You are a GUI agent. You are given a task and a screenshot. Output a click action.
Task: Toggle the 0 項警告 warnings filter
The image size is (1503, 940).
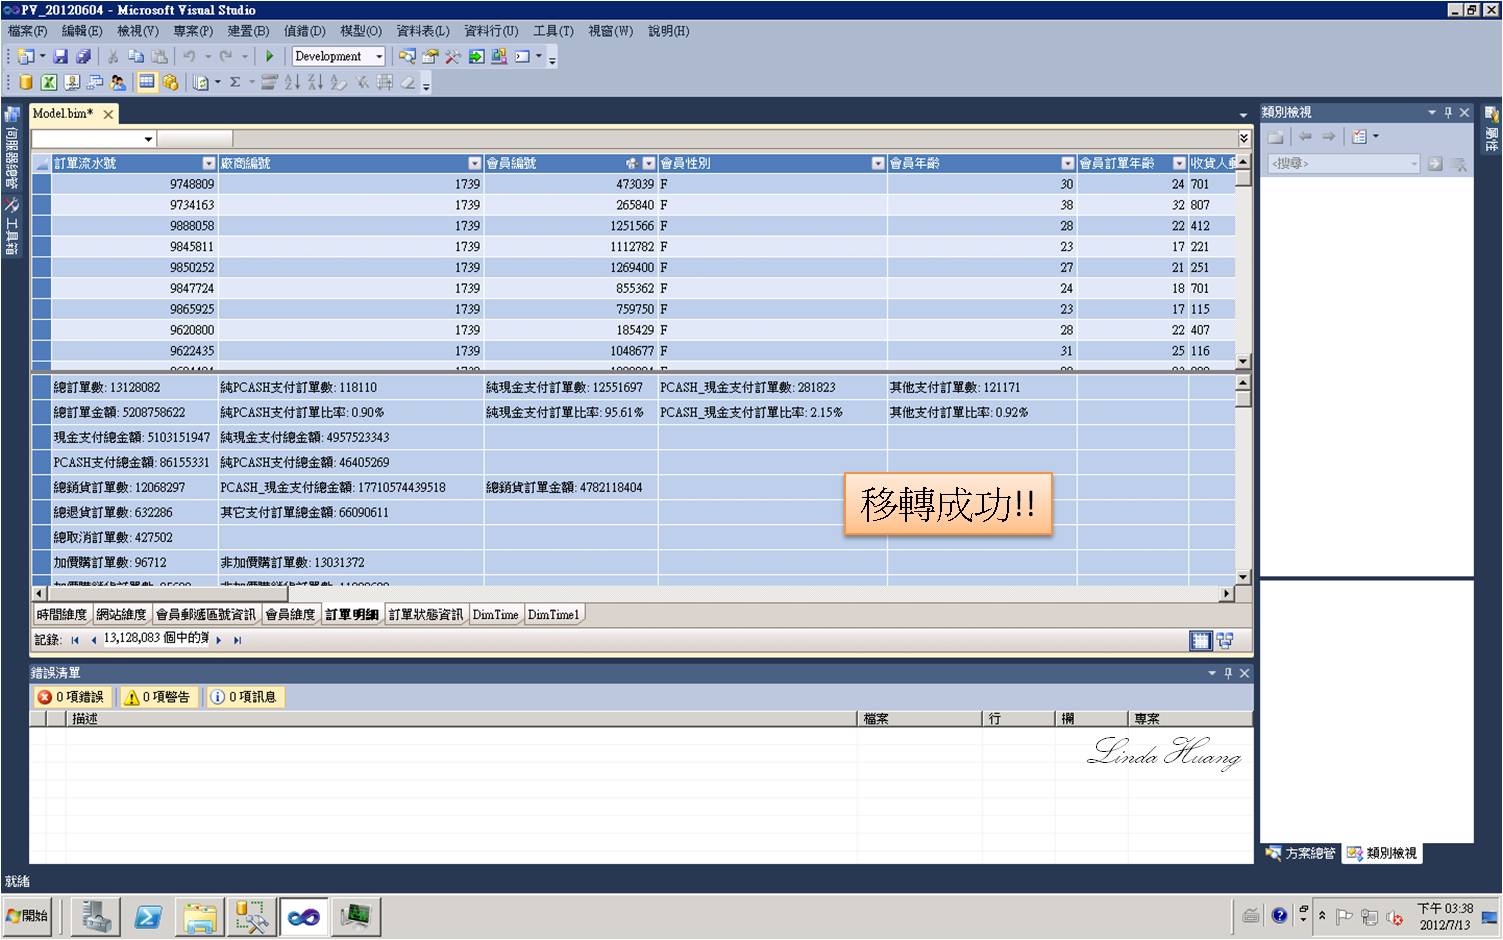point(158,697)
